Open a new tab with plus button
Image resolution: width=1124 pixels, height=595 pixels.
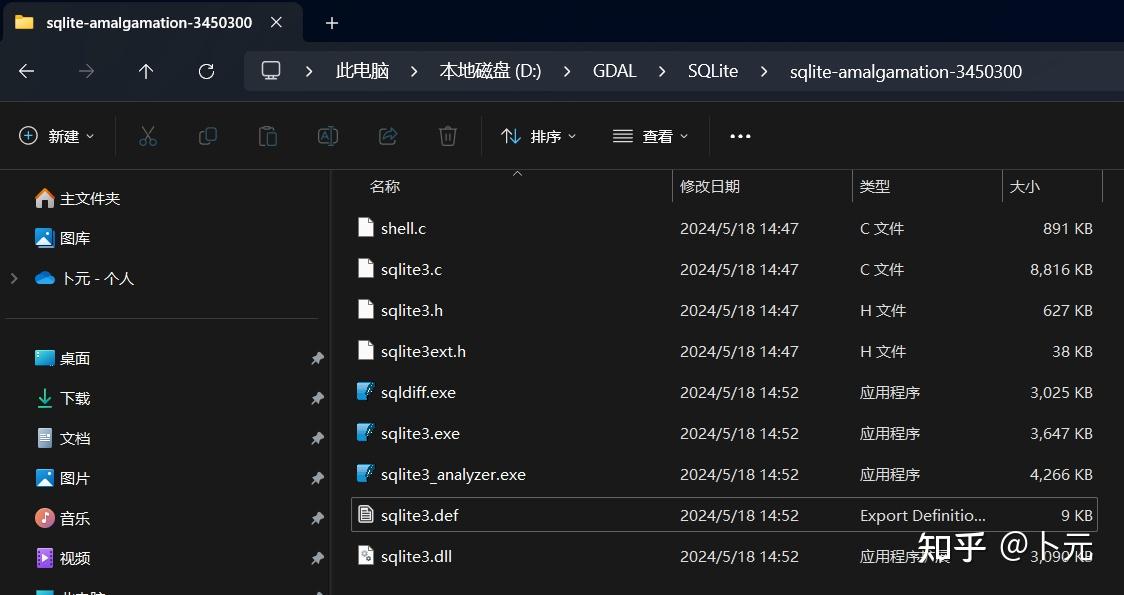tap(331, 23)
